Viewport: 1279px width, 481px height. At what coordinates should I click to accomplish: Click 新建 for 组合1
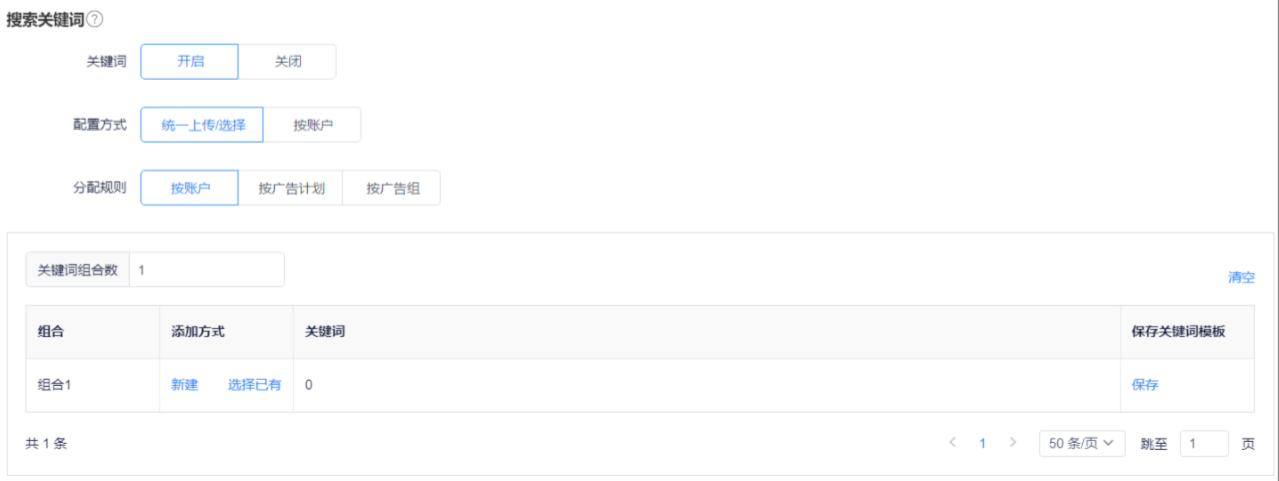point(185,385)
